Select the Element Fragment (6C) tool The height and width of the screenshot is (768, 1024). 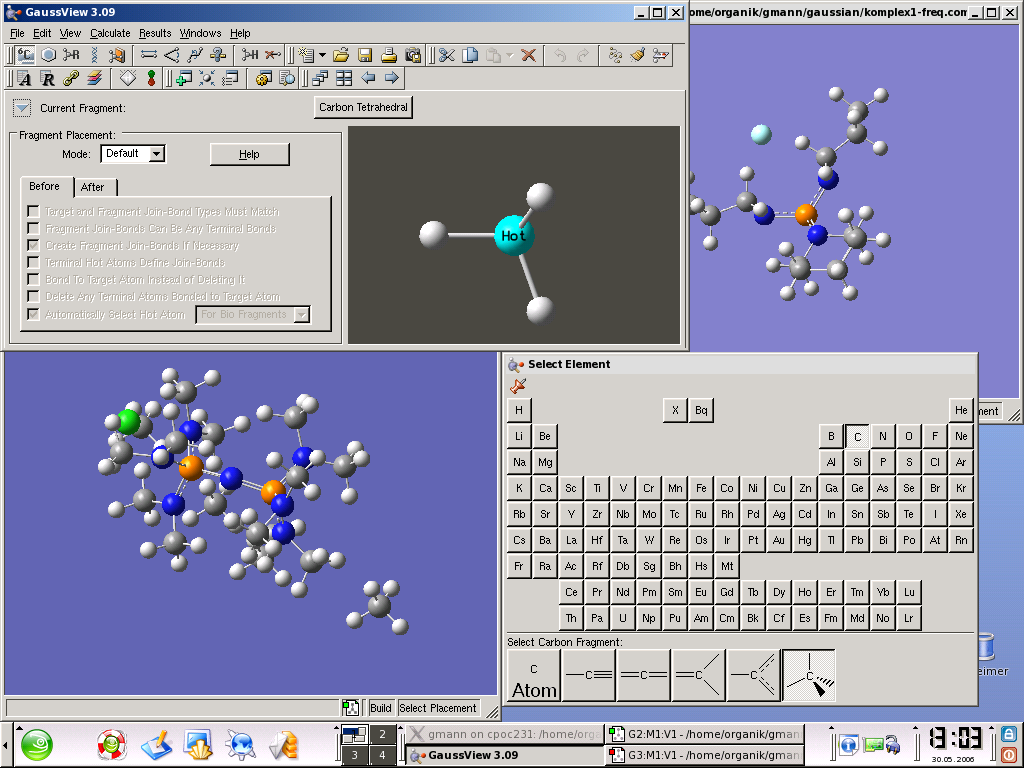pyautogui.click(x=25, y=56)
